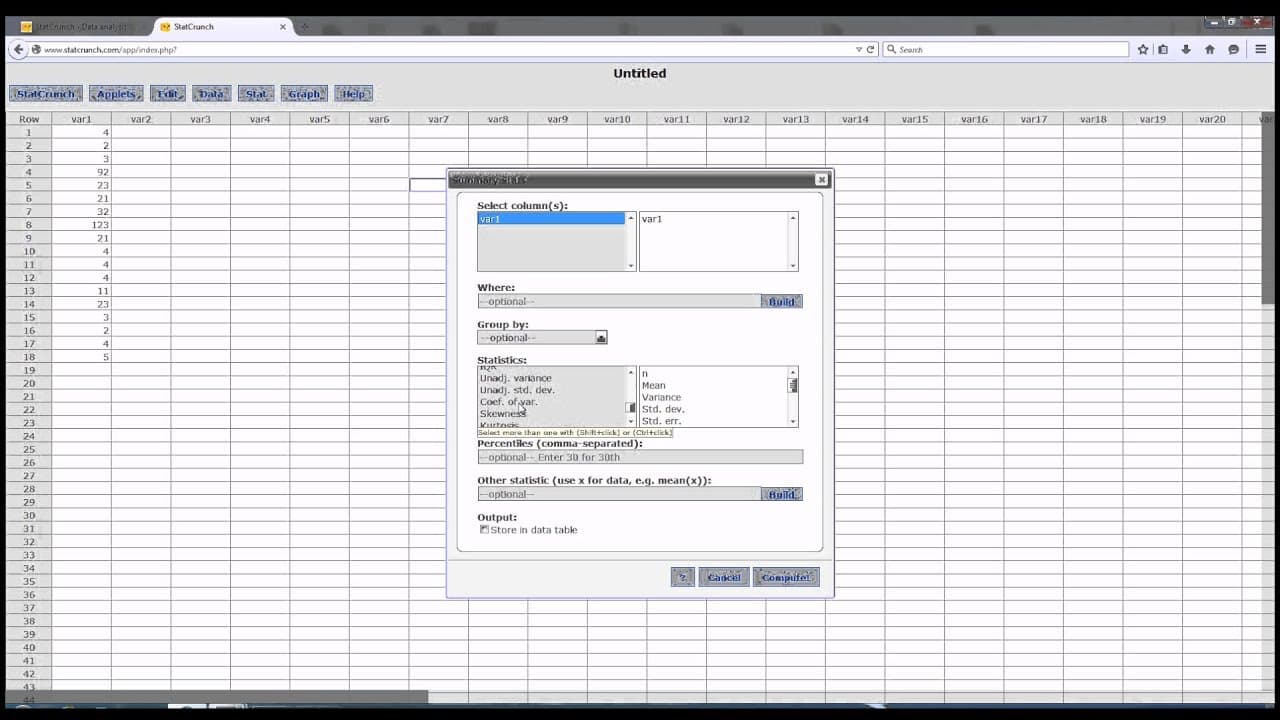The image size is (1280, 720).
Task: Go to the Firefox home page icon
Action: tap(1210, 49)
